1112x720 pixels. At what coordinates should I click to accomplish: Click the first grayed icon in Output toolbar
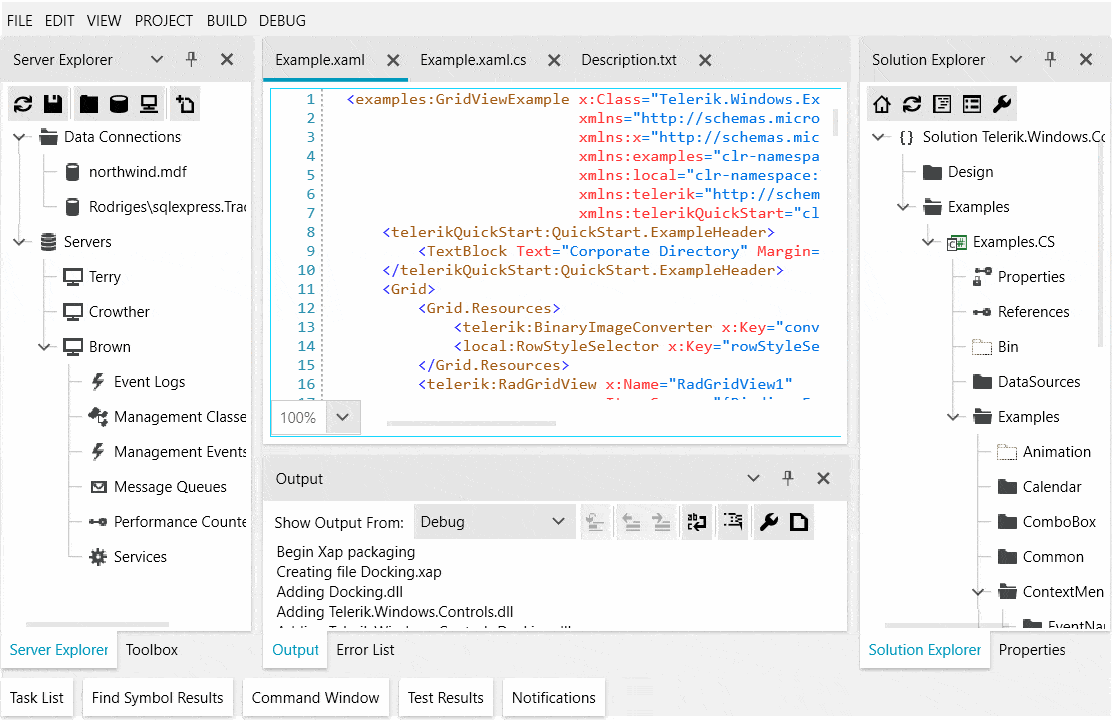point(595,522)
